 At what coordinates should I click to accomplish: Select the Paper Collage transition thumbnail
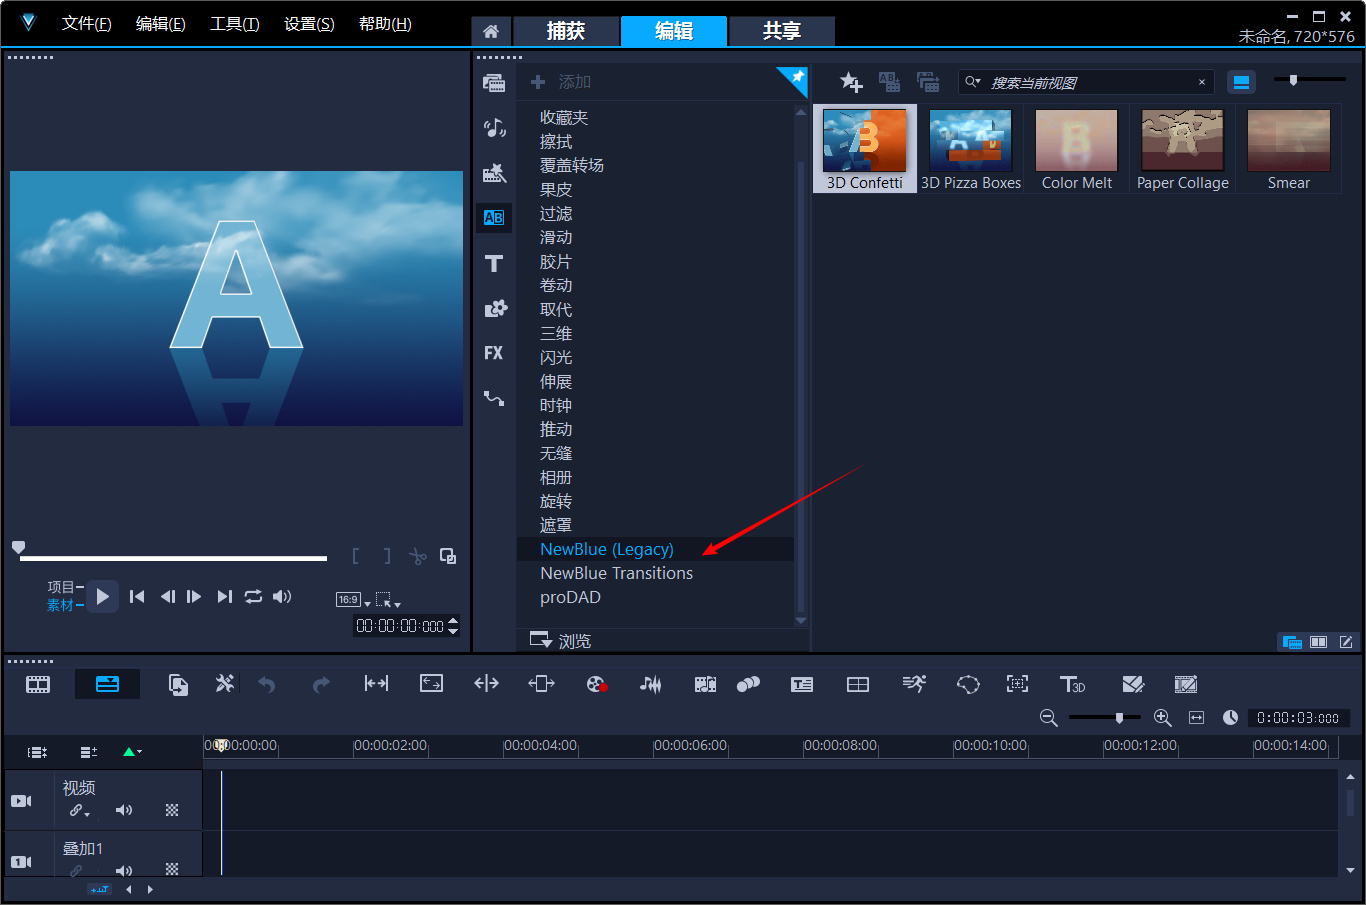(x=1182, y=150)
